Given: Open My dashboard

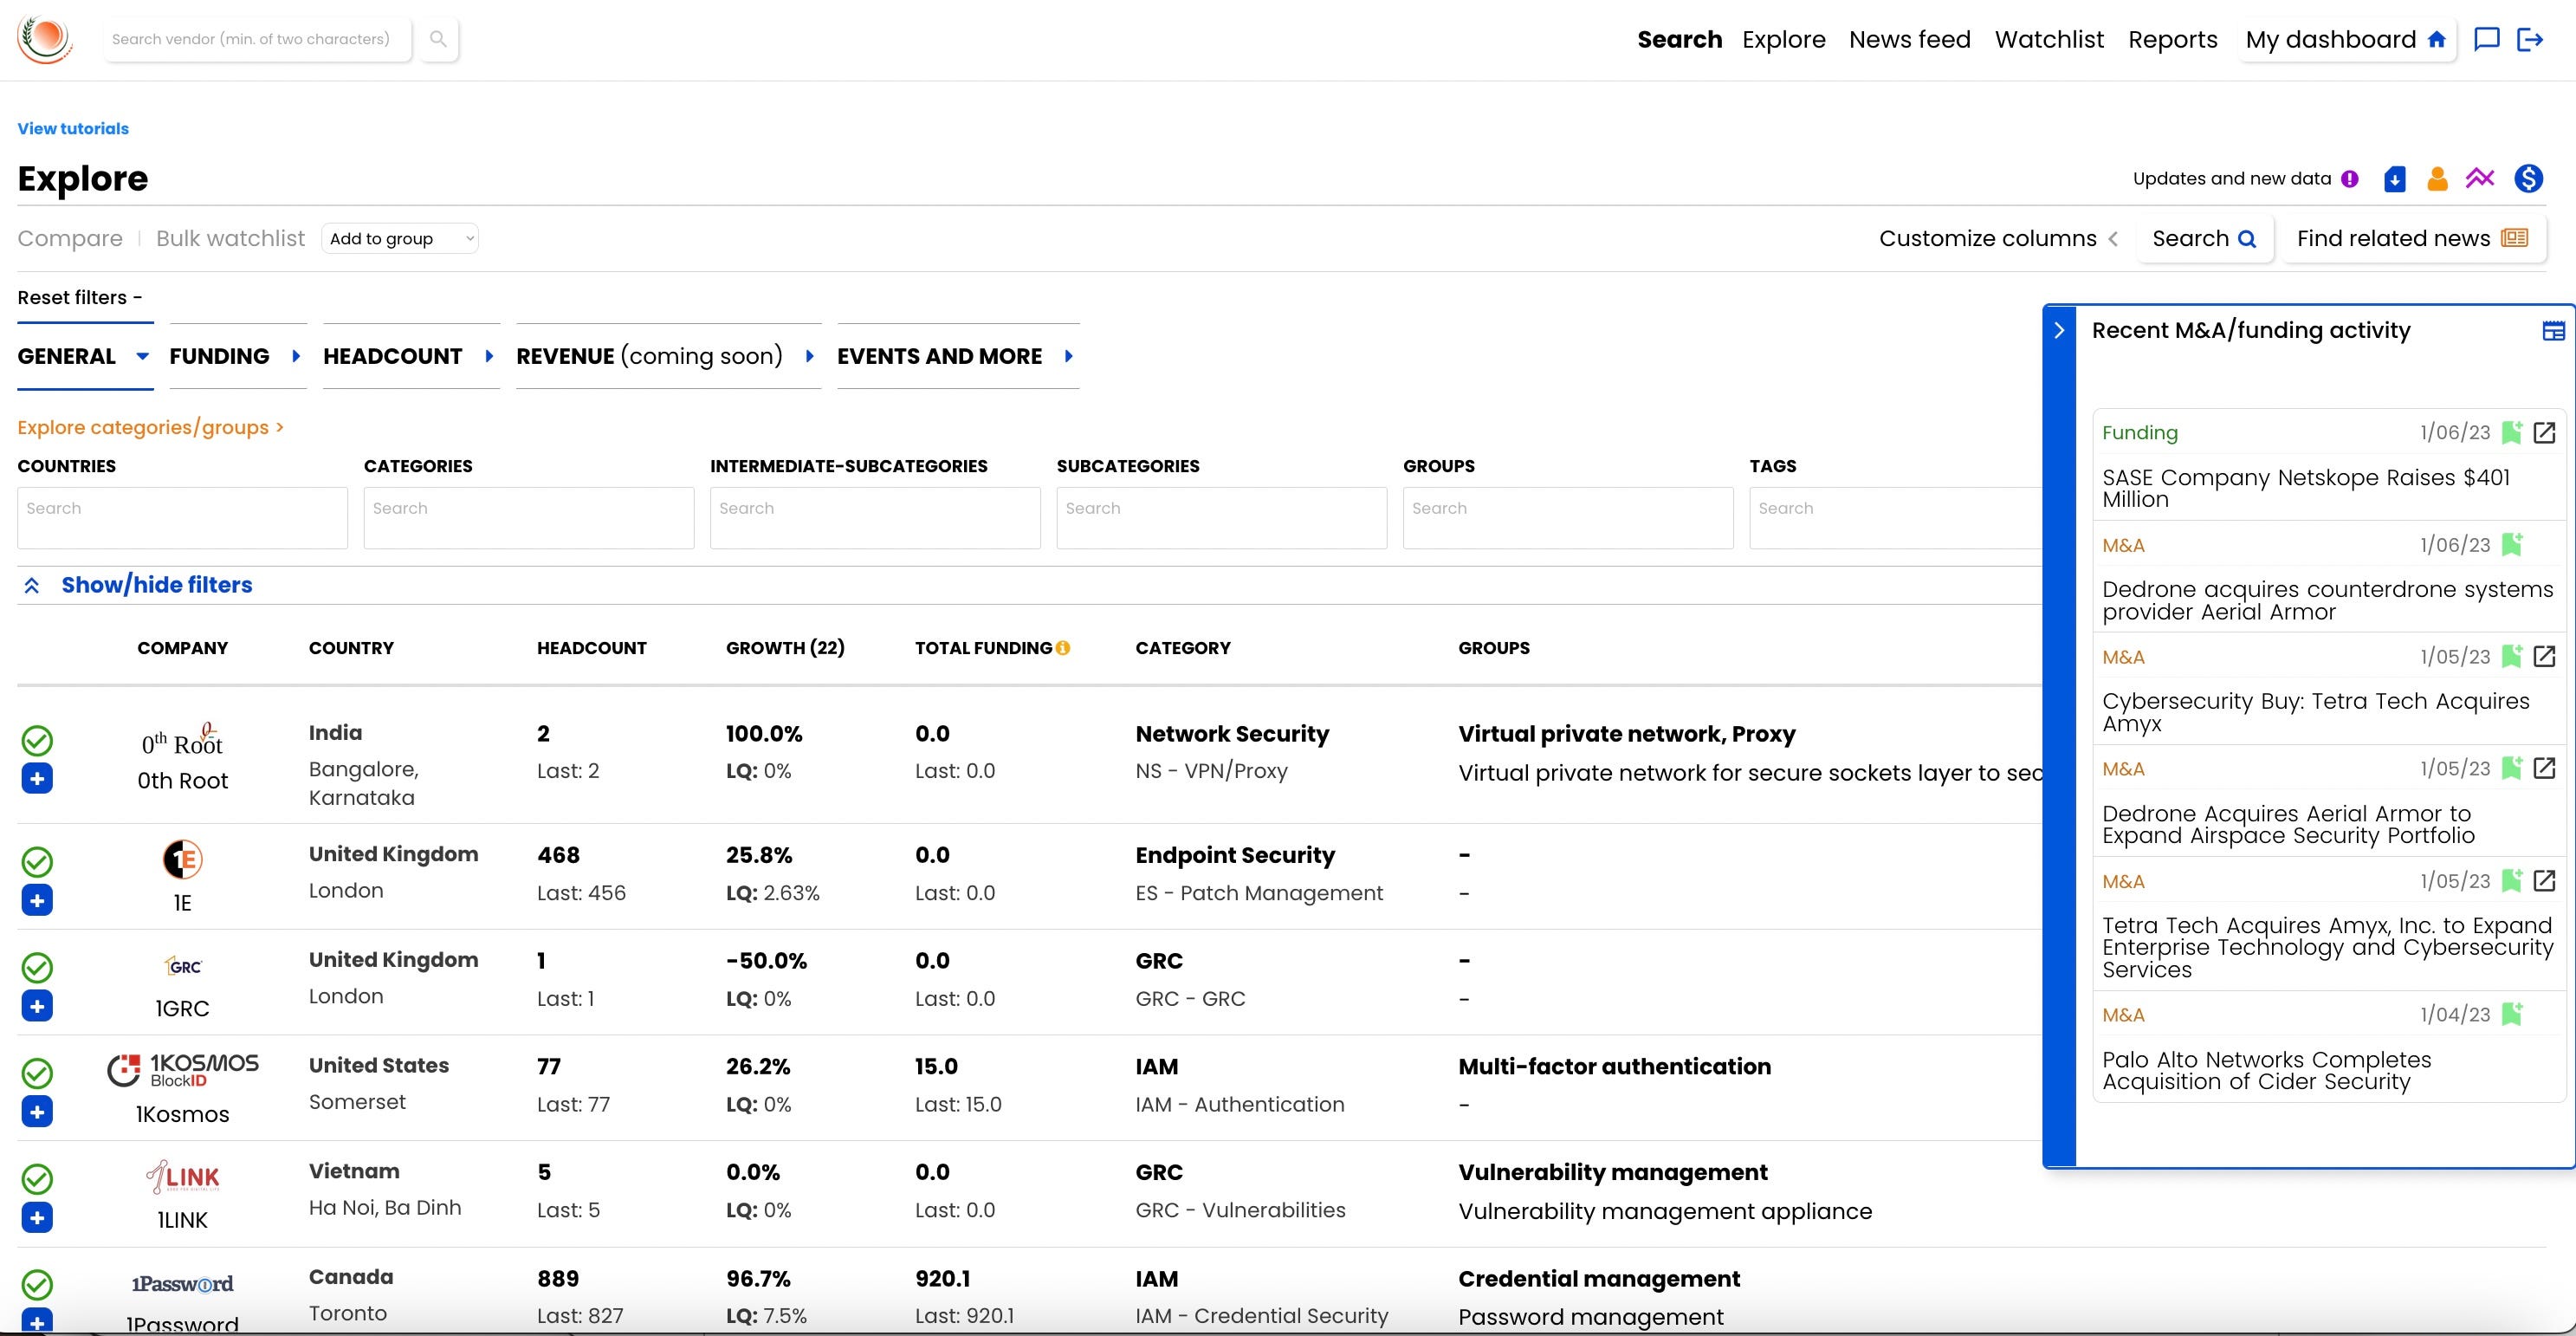Looking at the screenshot, I should point(2346,39).
